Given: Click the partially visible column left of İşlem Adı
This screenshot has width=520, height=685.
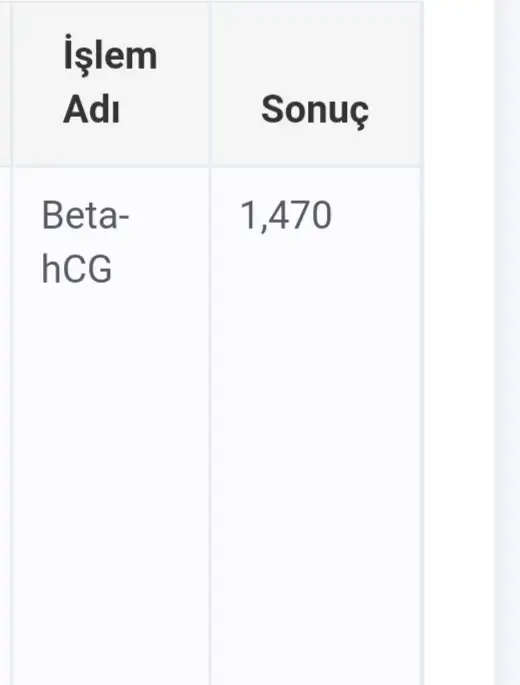Looking at the screenshot, I should click(x=4, y=426).
